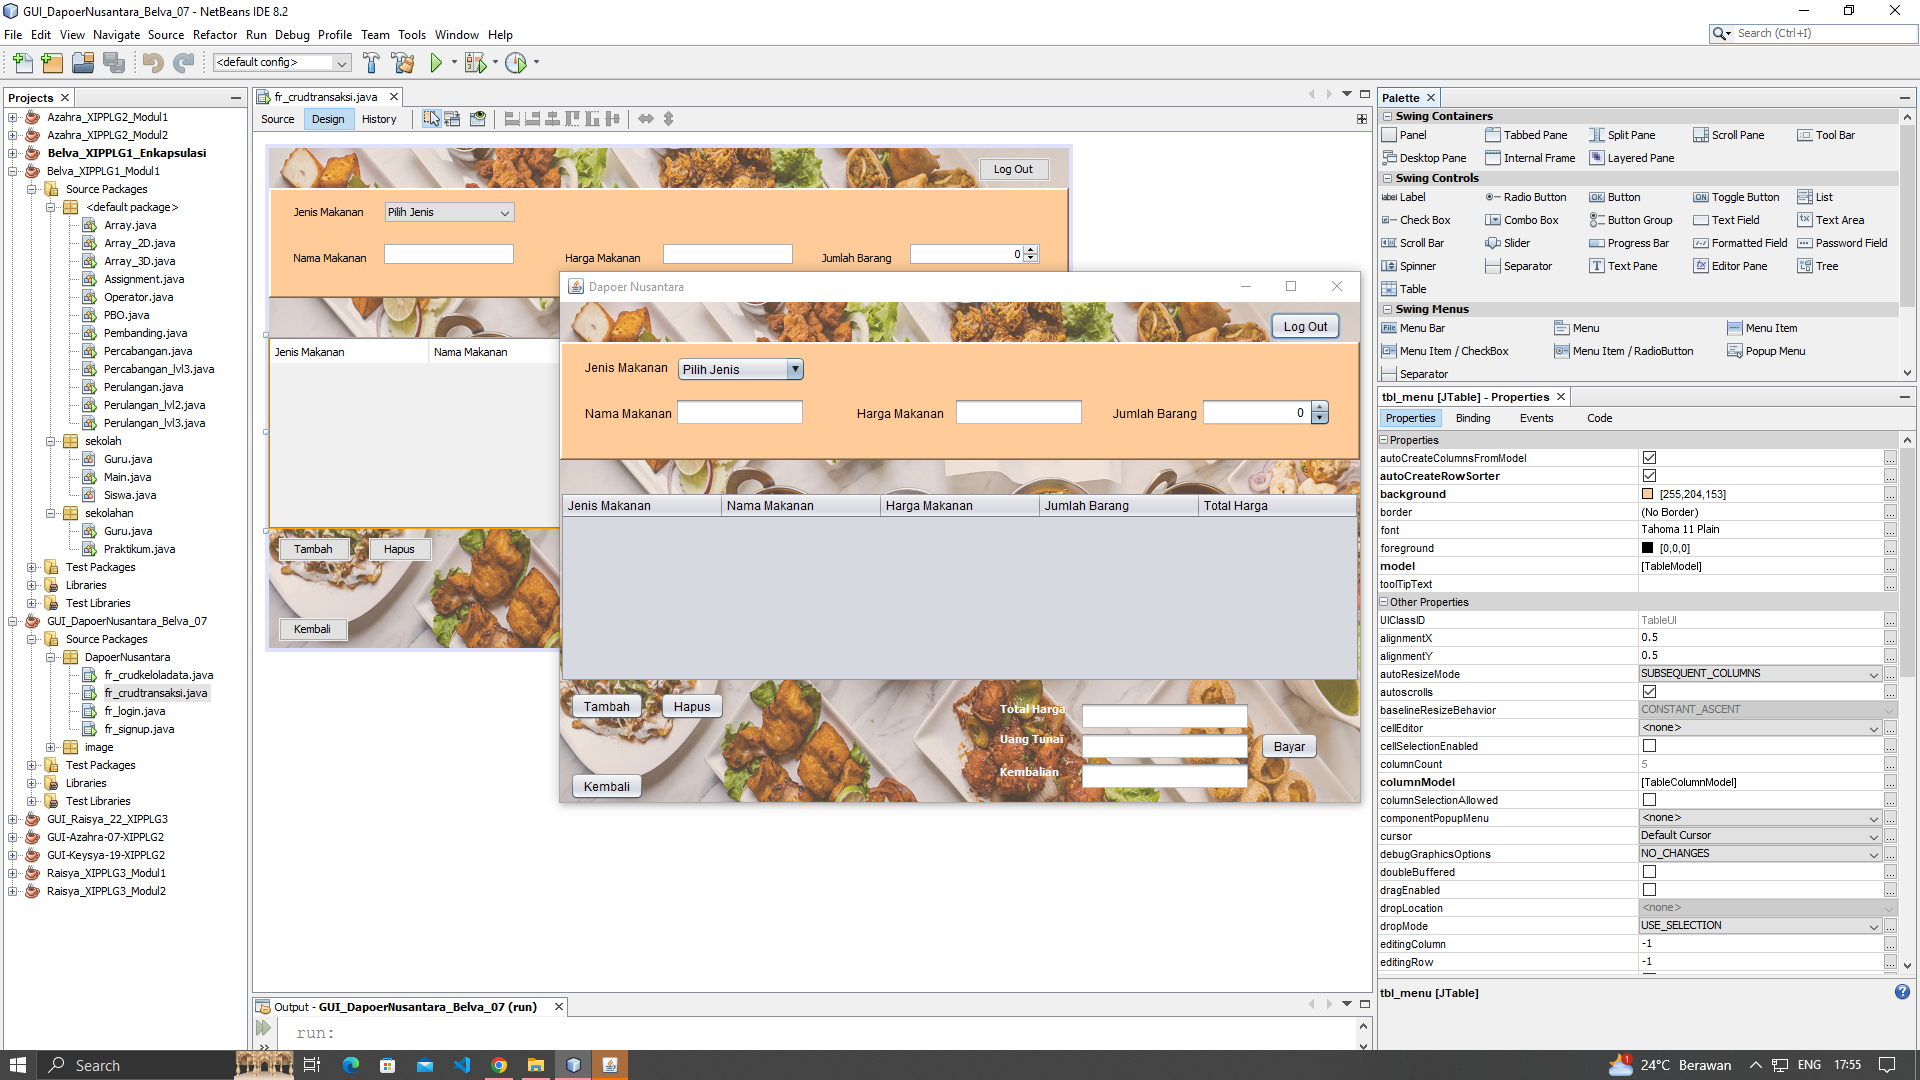The height and width of the screenshot is (1080, 1920).
Task: Switch to the Source editor view
Action: click(277, 119)
